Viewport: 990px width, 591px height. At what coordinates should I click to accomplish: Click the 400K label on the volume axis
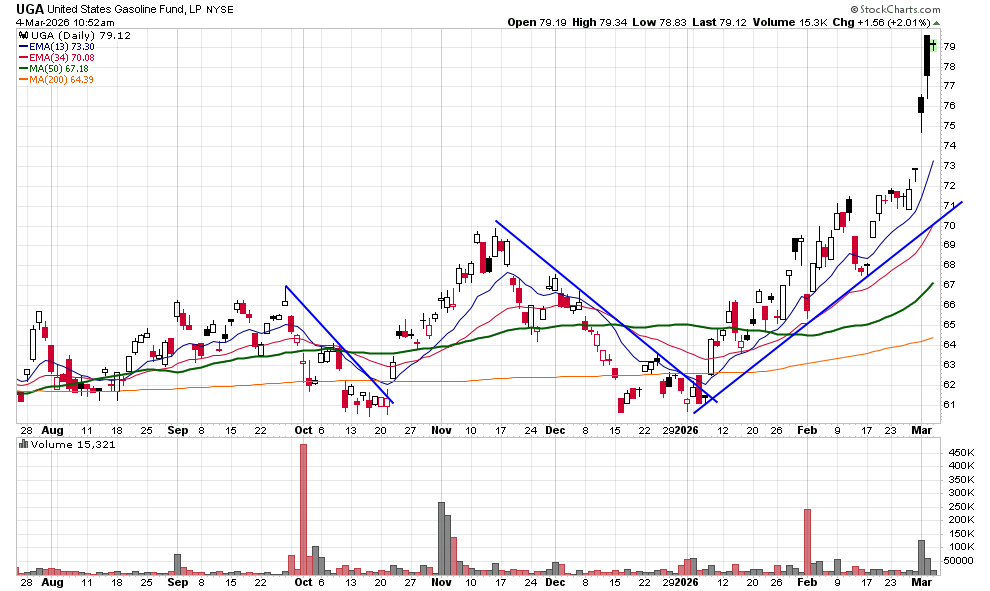click(x=962, y=465)
